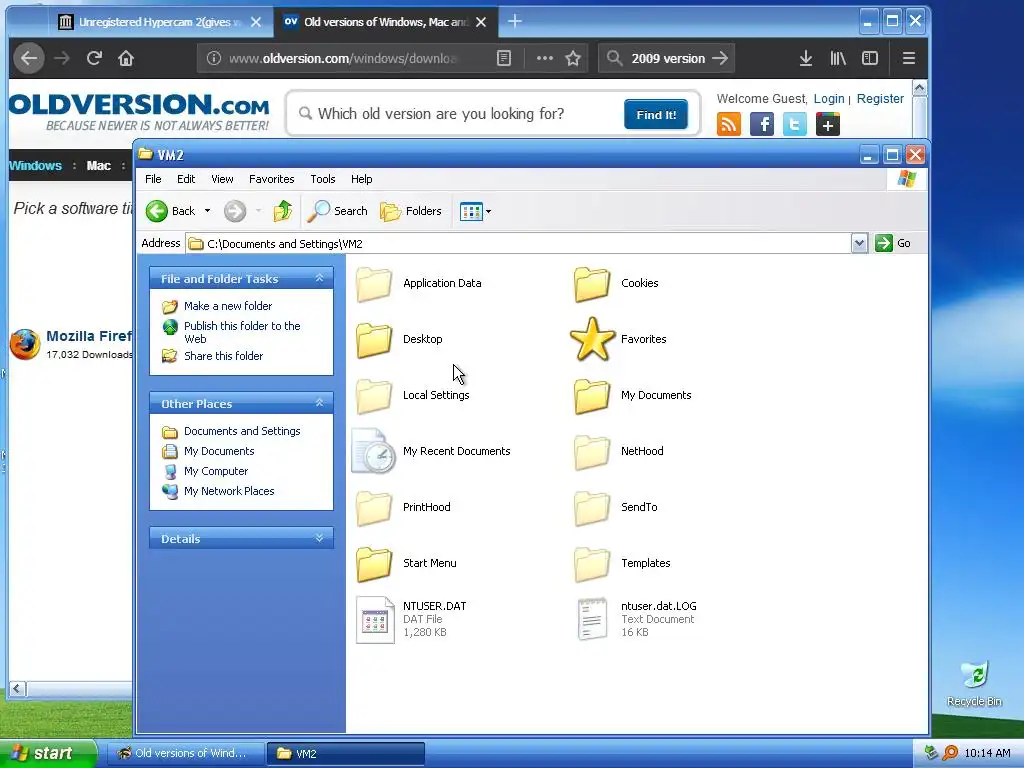This screenshot has width=1024, height=768.
Task: Select the SendTo folder icon
Action: point(592,508)
